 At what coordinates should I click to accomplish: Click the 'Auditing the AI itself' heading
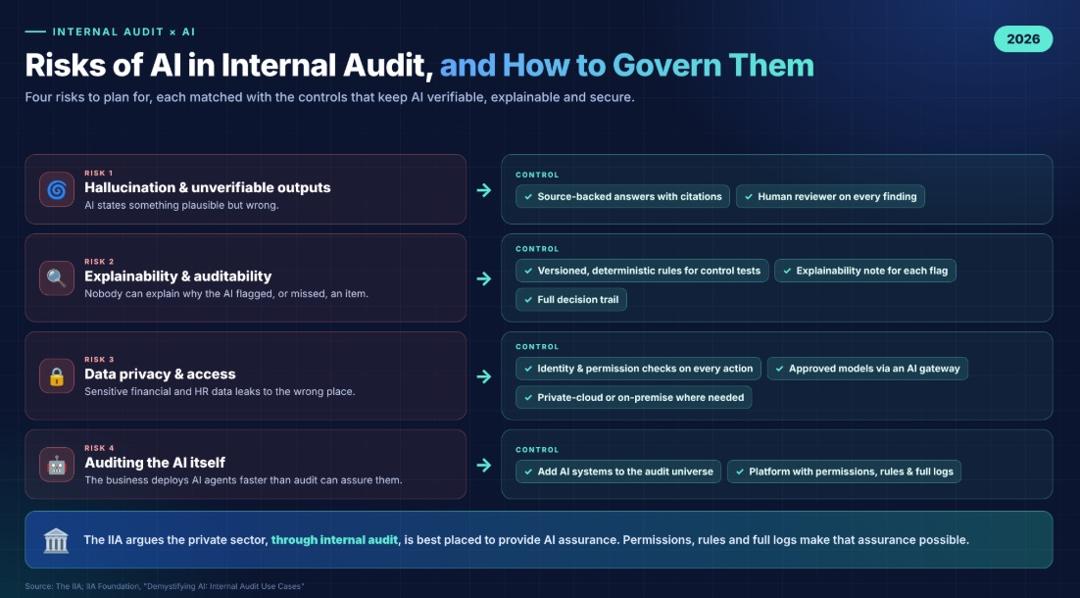pos(155,463)
